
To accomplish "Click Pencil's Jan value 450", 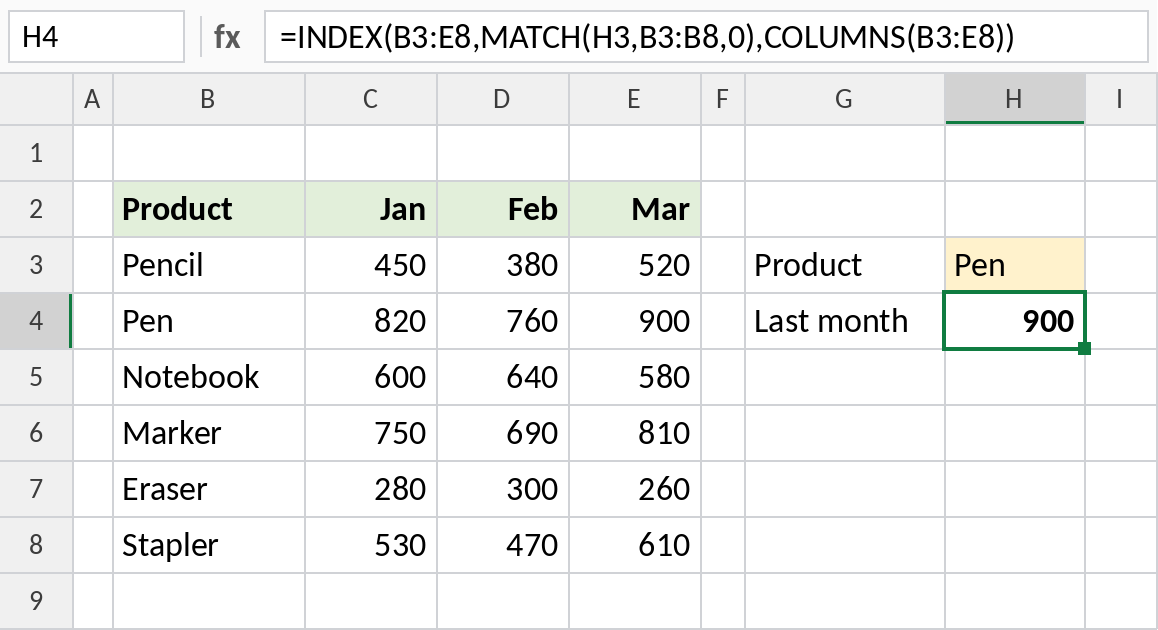I will pyautogui.click(x=371, y=265).
